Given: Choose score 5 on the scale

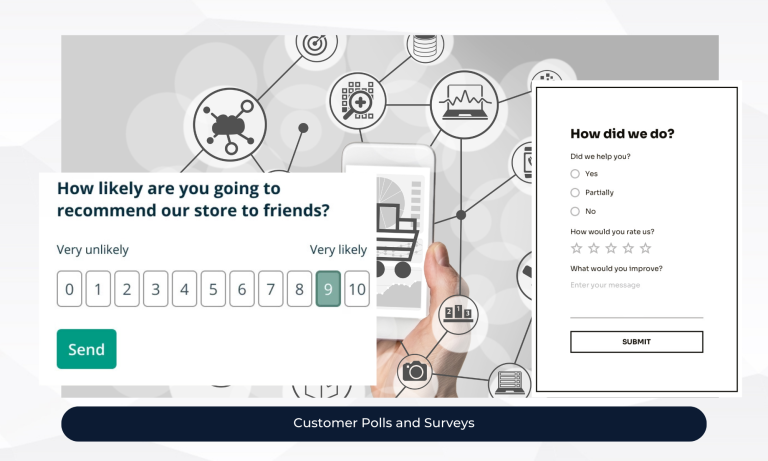Looking at the screenshot, I should pos(213,290).
